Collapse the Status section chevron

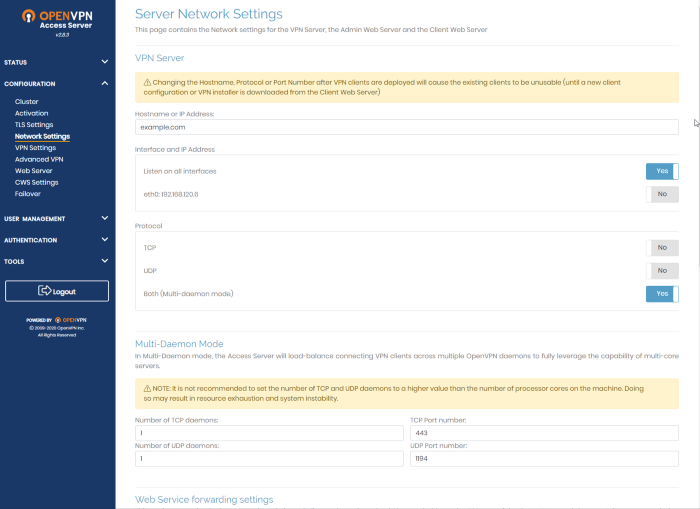pos(104,62)
